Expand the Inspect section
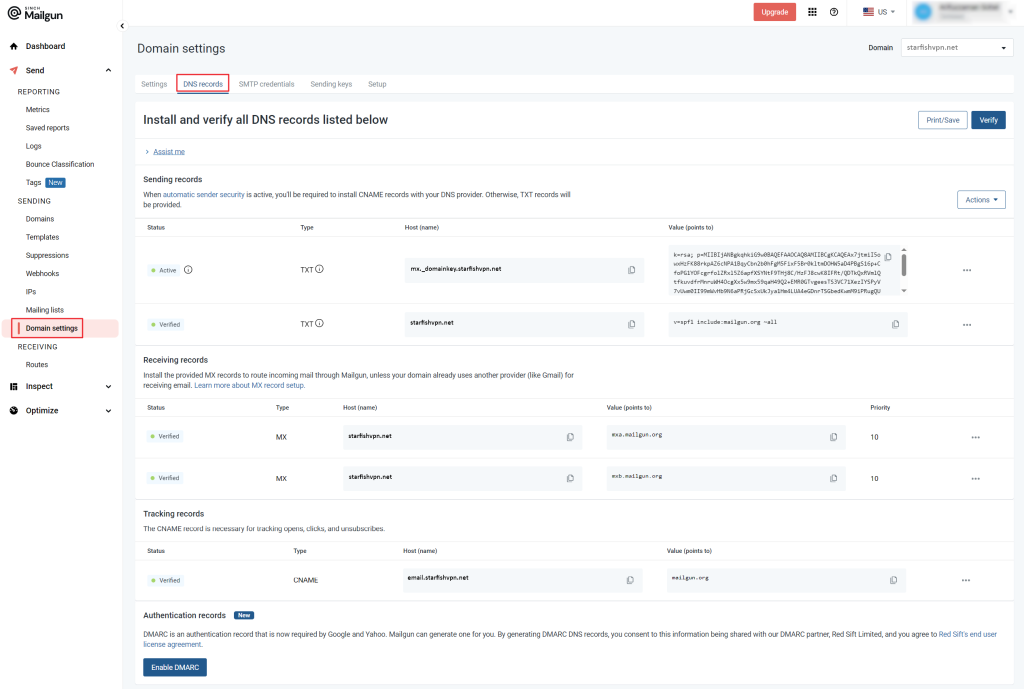This screenshot has height=689, width=1024. tap(108, 387)
